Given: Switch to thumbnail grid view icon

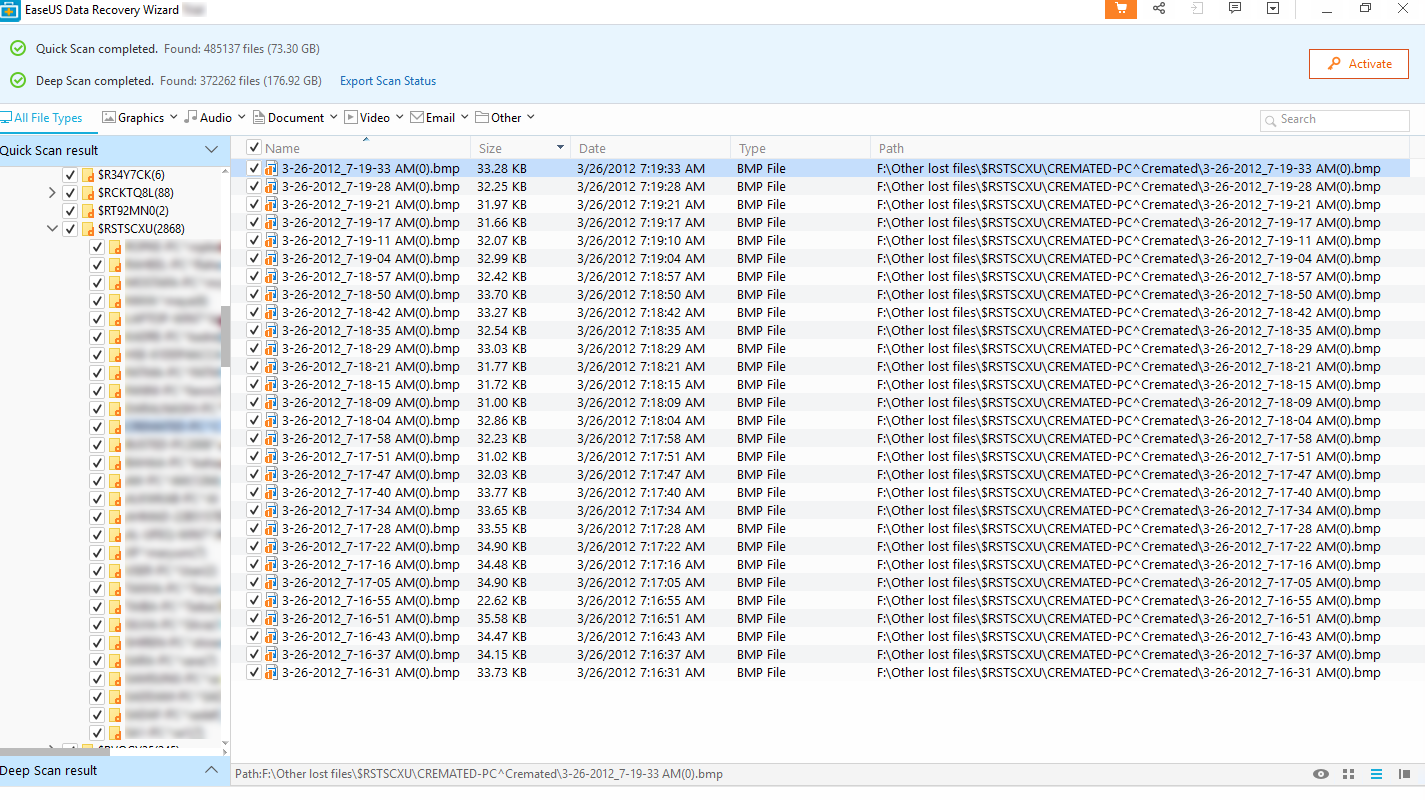Looking at the screenshot, I should [x=1348, y=774].
